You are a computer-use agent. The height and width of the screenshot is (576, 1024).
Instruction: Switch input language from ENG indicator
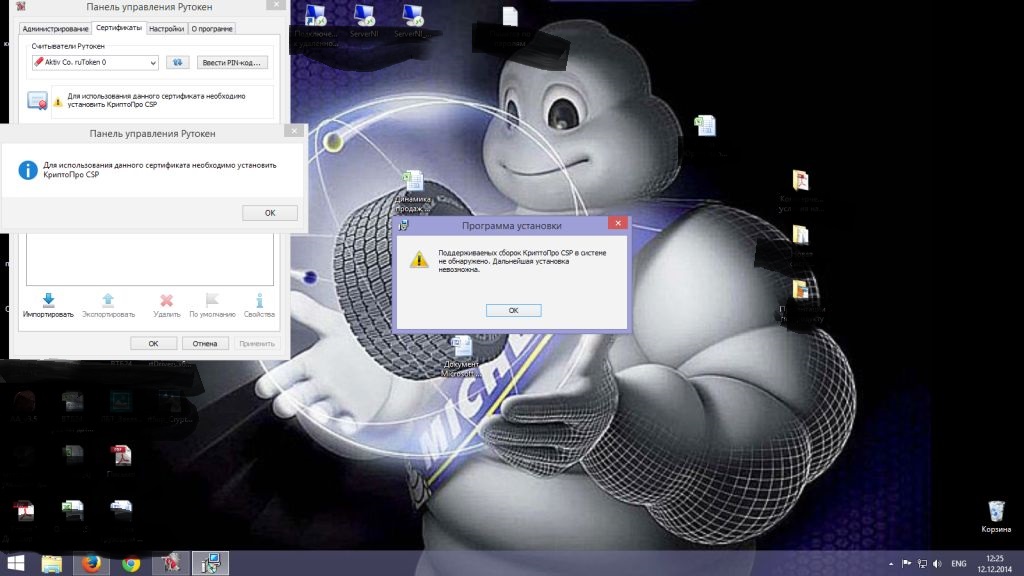(x=958, y=563)
